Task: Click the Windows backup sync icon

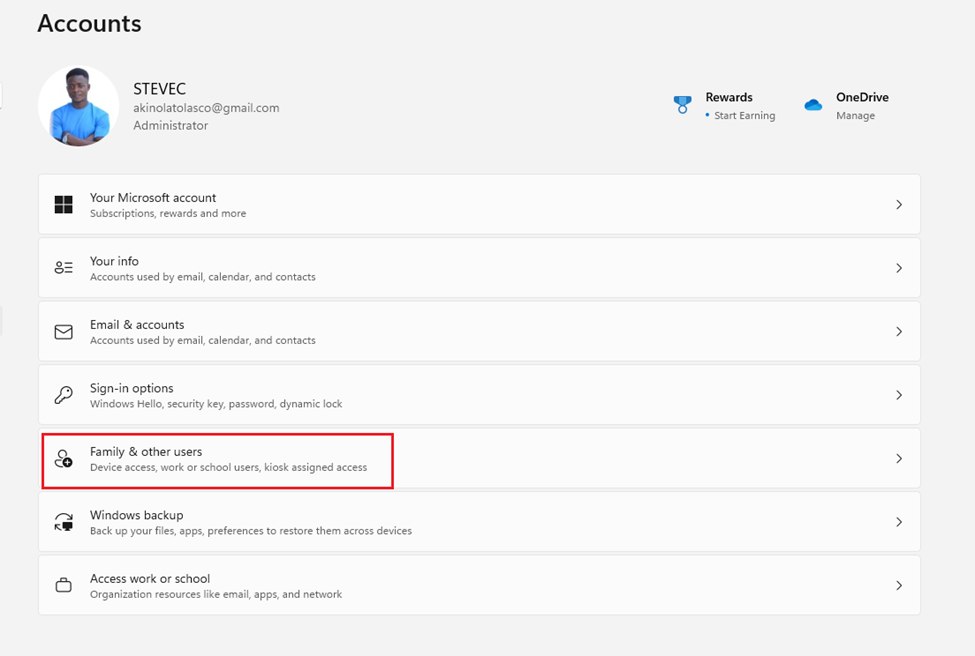Action: [x=64, y=522]
